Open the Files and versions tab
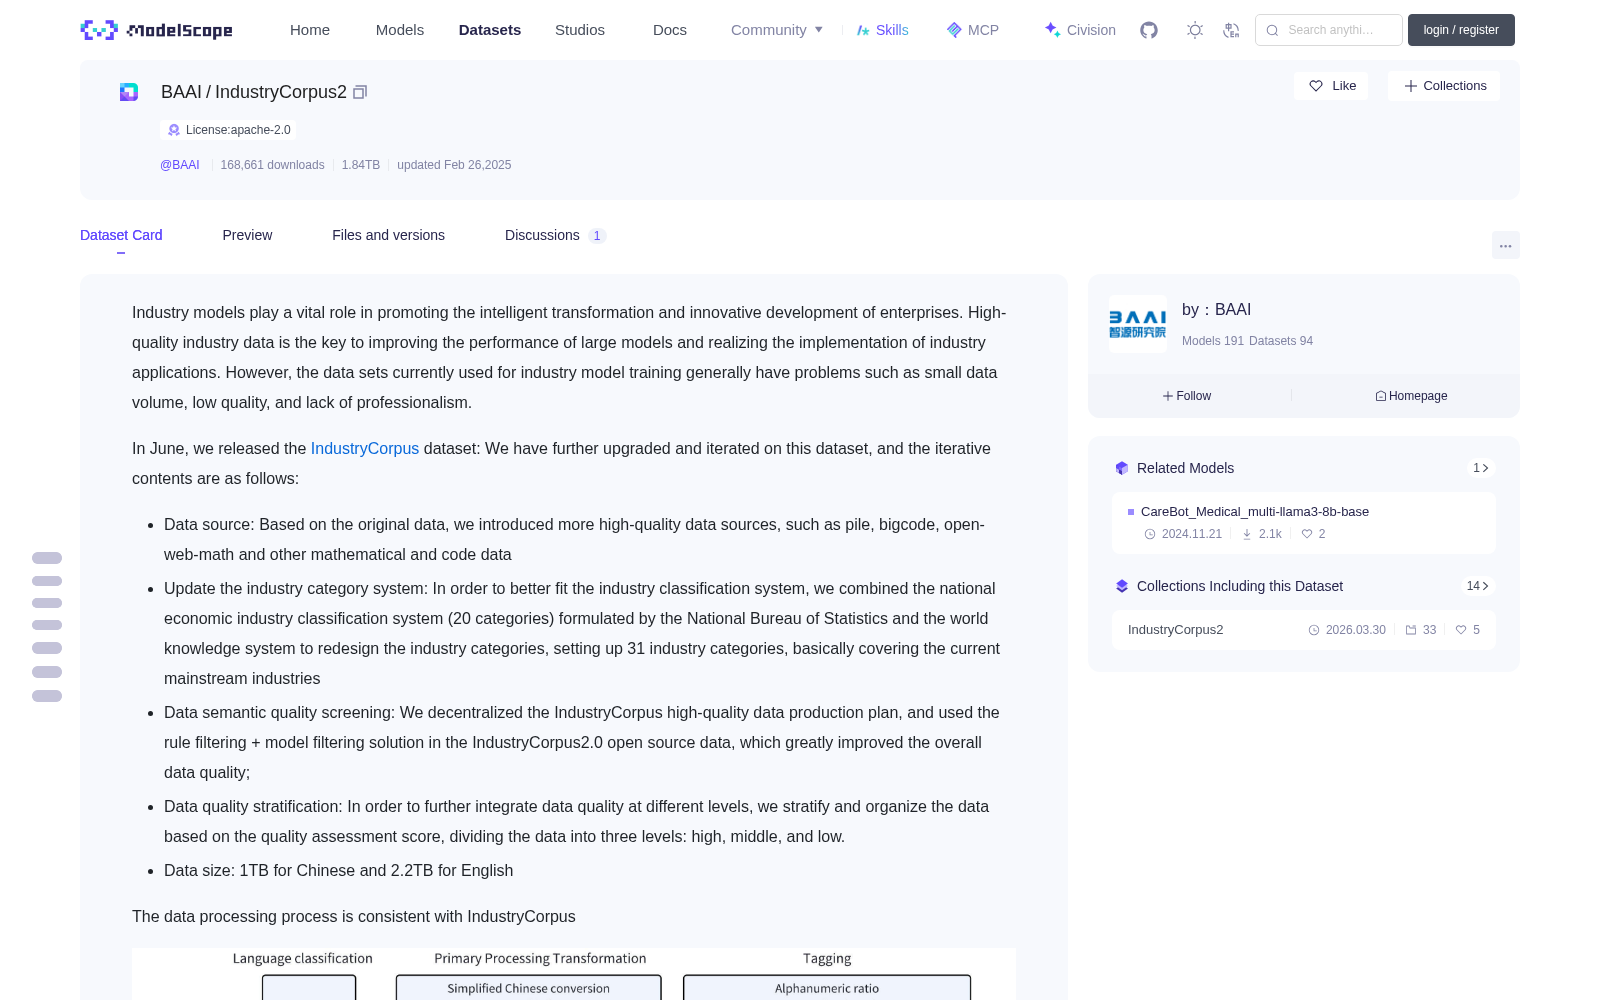1600x1000 pixels. [x=388, y=235]
